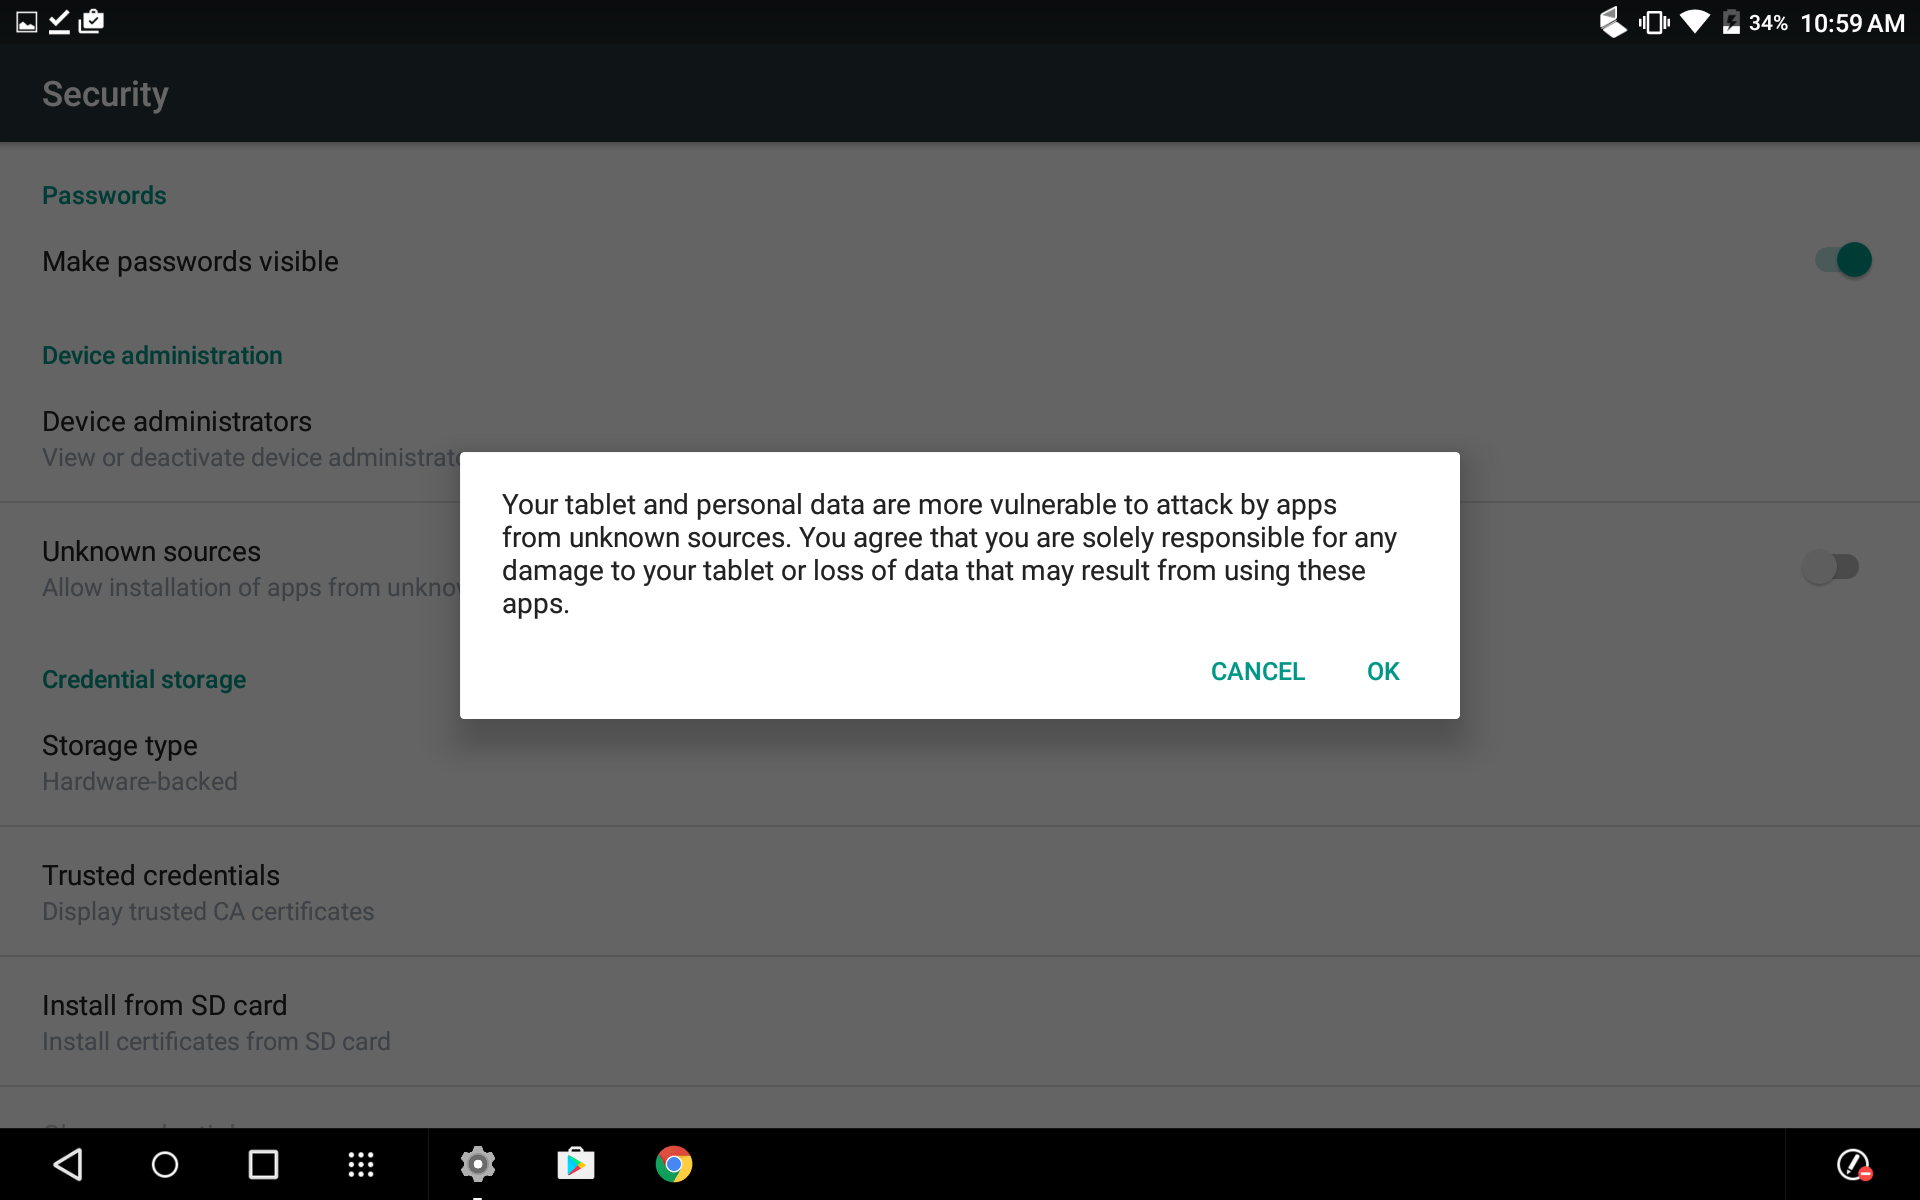Open Chrome from the navigation bar
1920x1200 pixels.
[x=673, y=1163]
